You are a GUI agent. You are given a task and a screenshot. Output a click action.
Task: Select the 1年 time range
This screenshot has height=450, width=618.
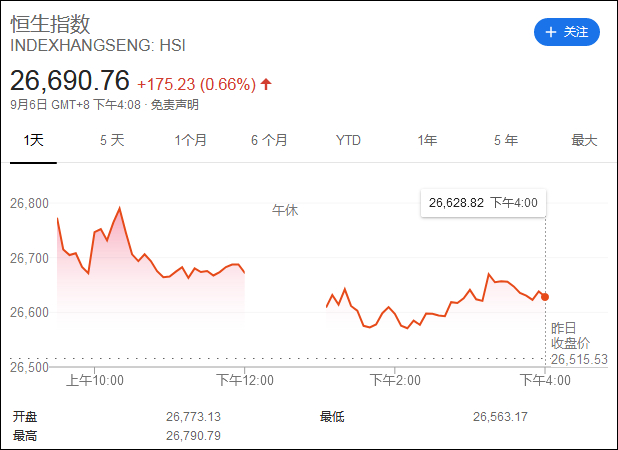[x=427, y=141]
